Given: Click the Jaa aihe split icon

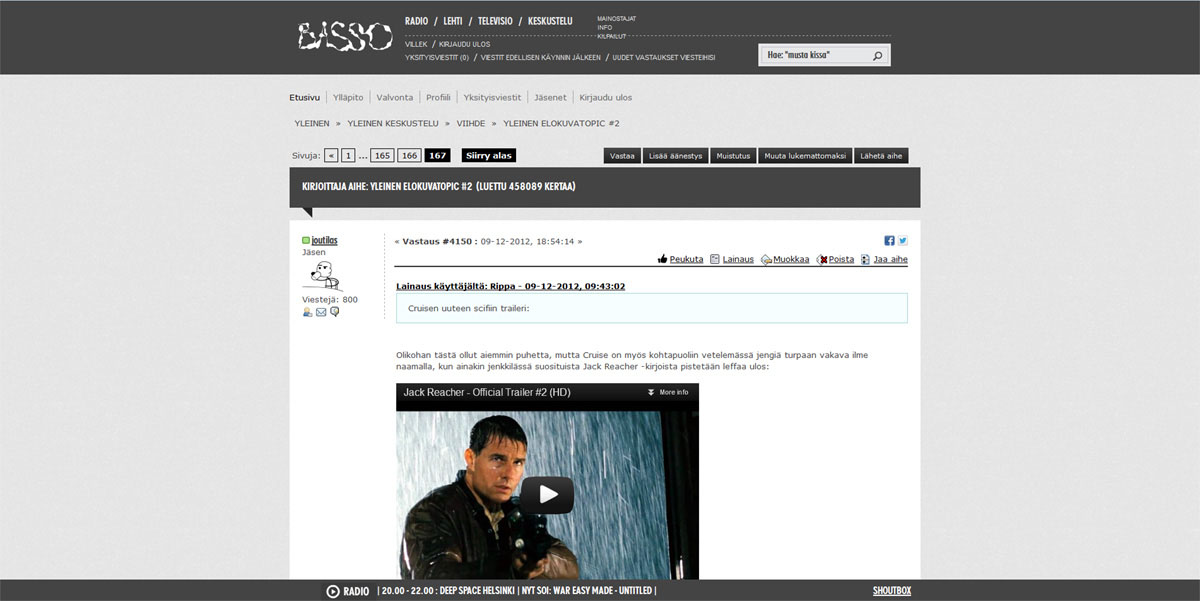Looking at the screenshot, I should [865, 259].
